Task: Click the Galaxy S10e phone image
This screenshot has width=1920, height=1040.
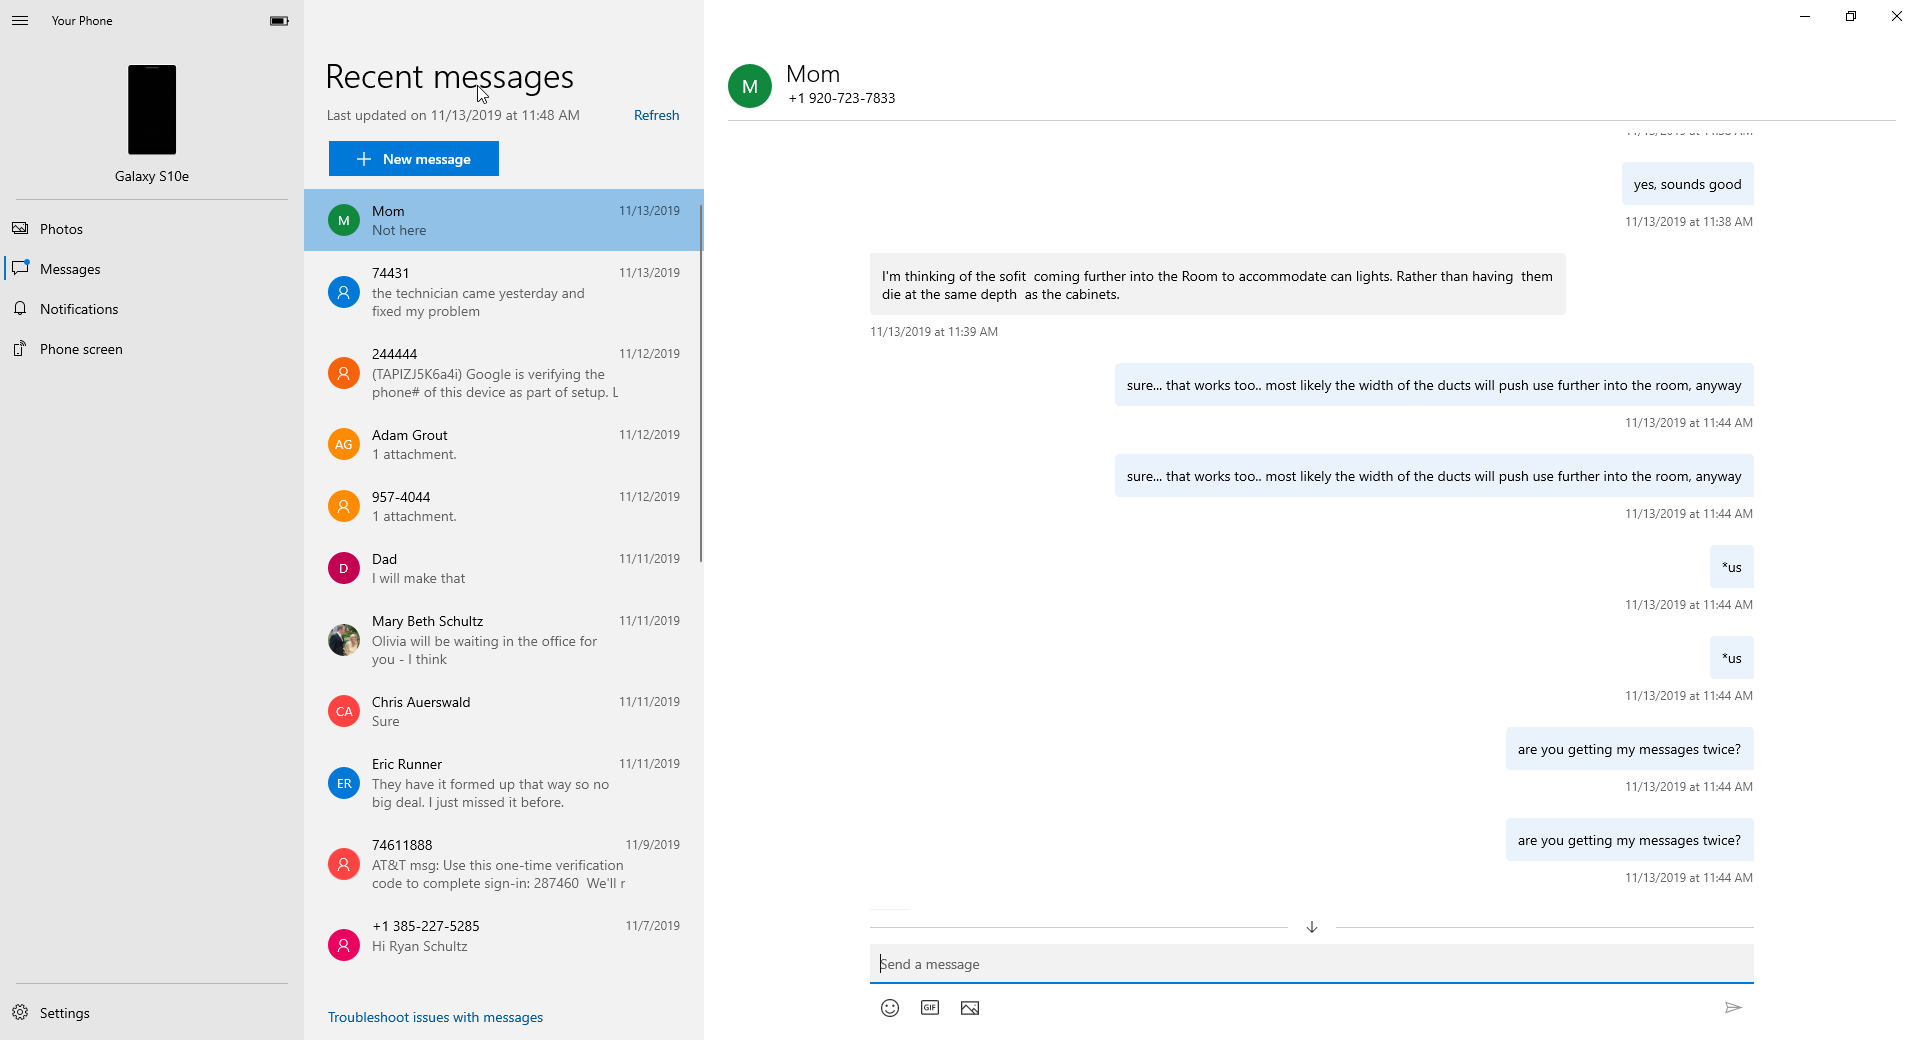Action: pyautogui.click(x=152, y=110)
